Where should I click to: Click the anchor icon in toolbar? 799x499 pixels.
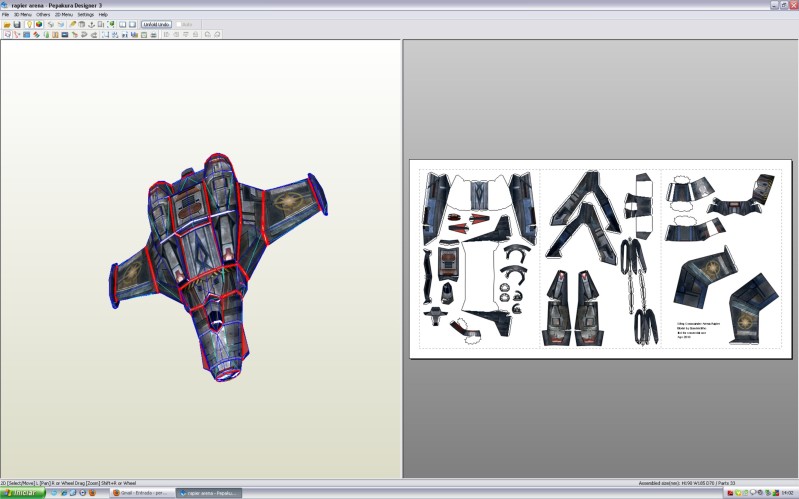click(91, 24)
